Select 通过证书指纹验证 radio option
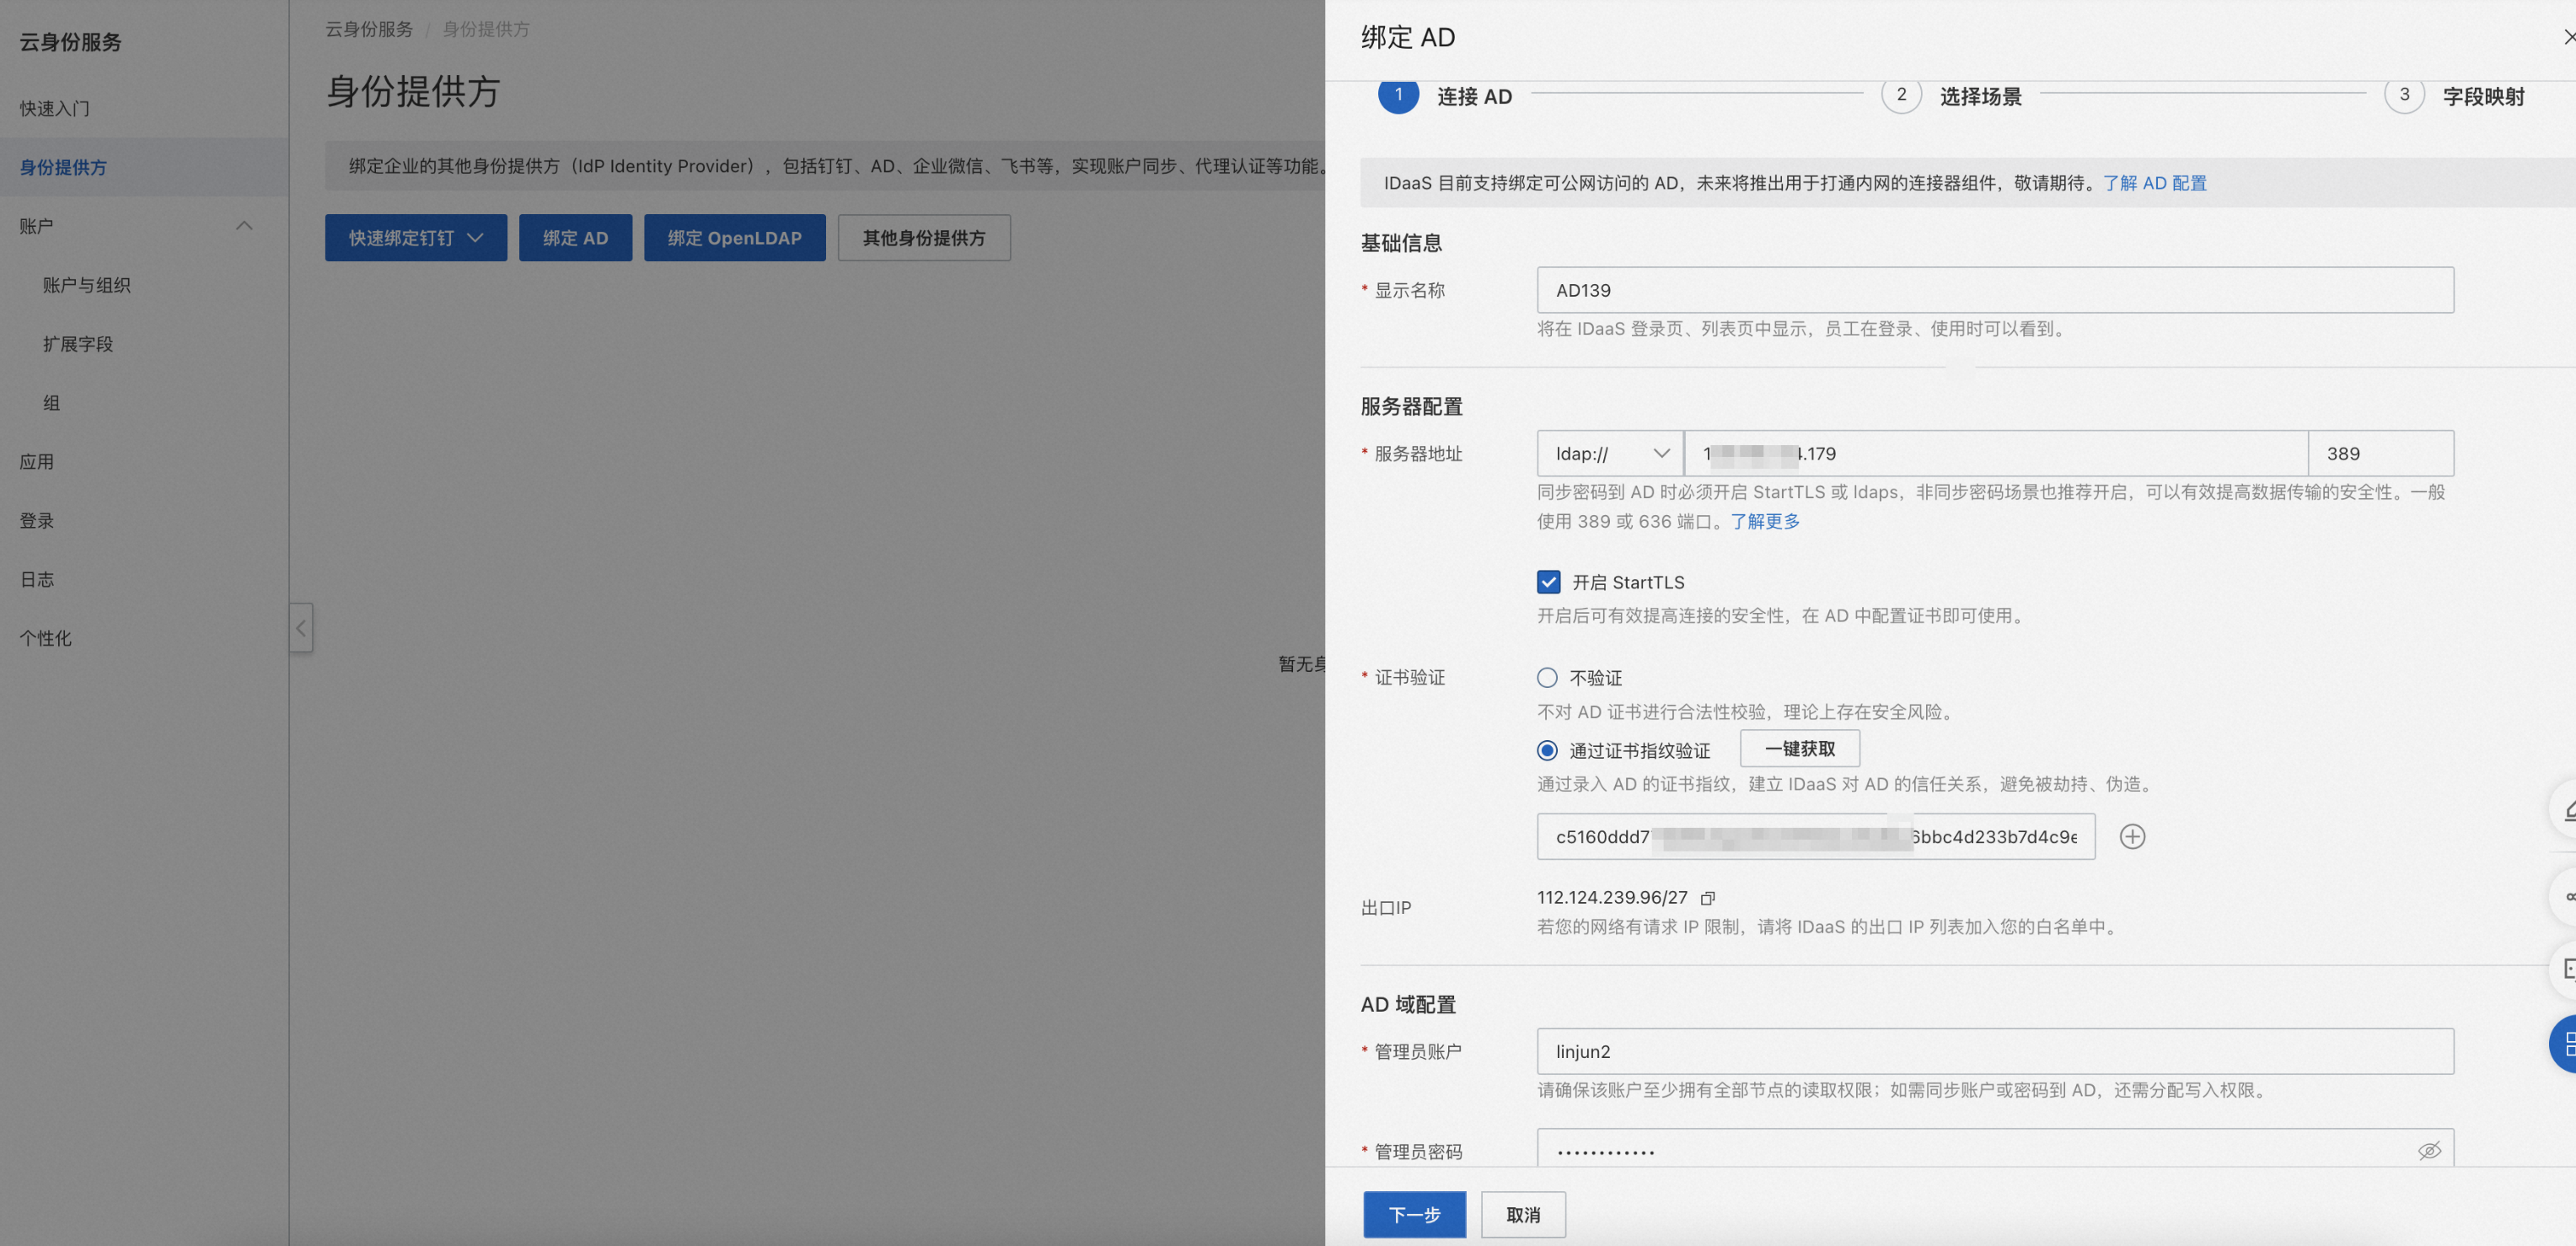This screenshot has height=1246, width=2576. pos(1547,750)
